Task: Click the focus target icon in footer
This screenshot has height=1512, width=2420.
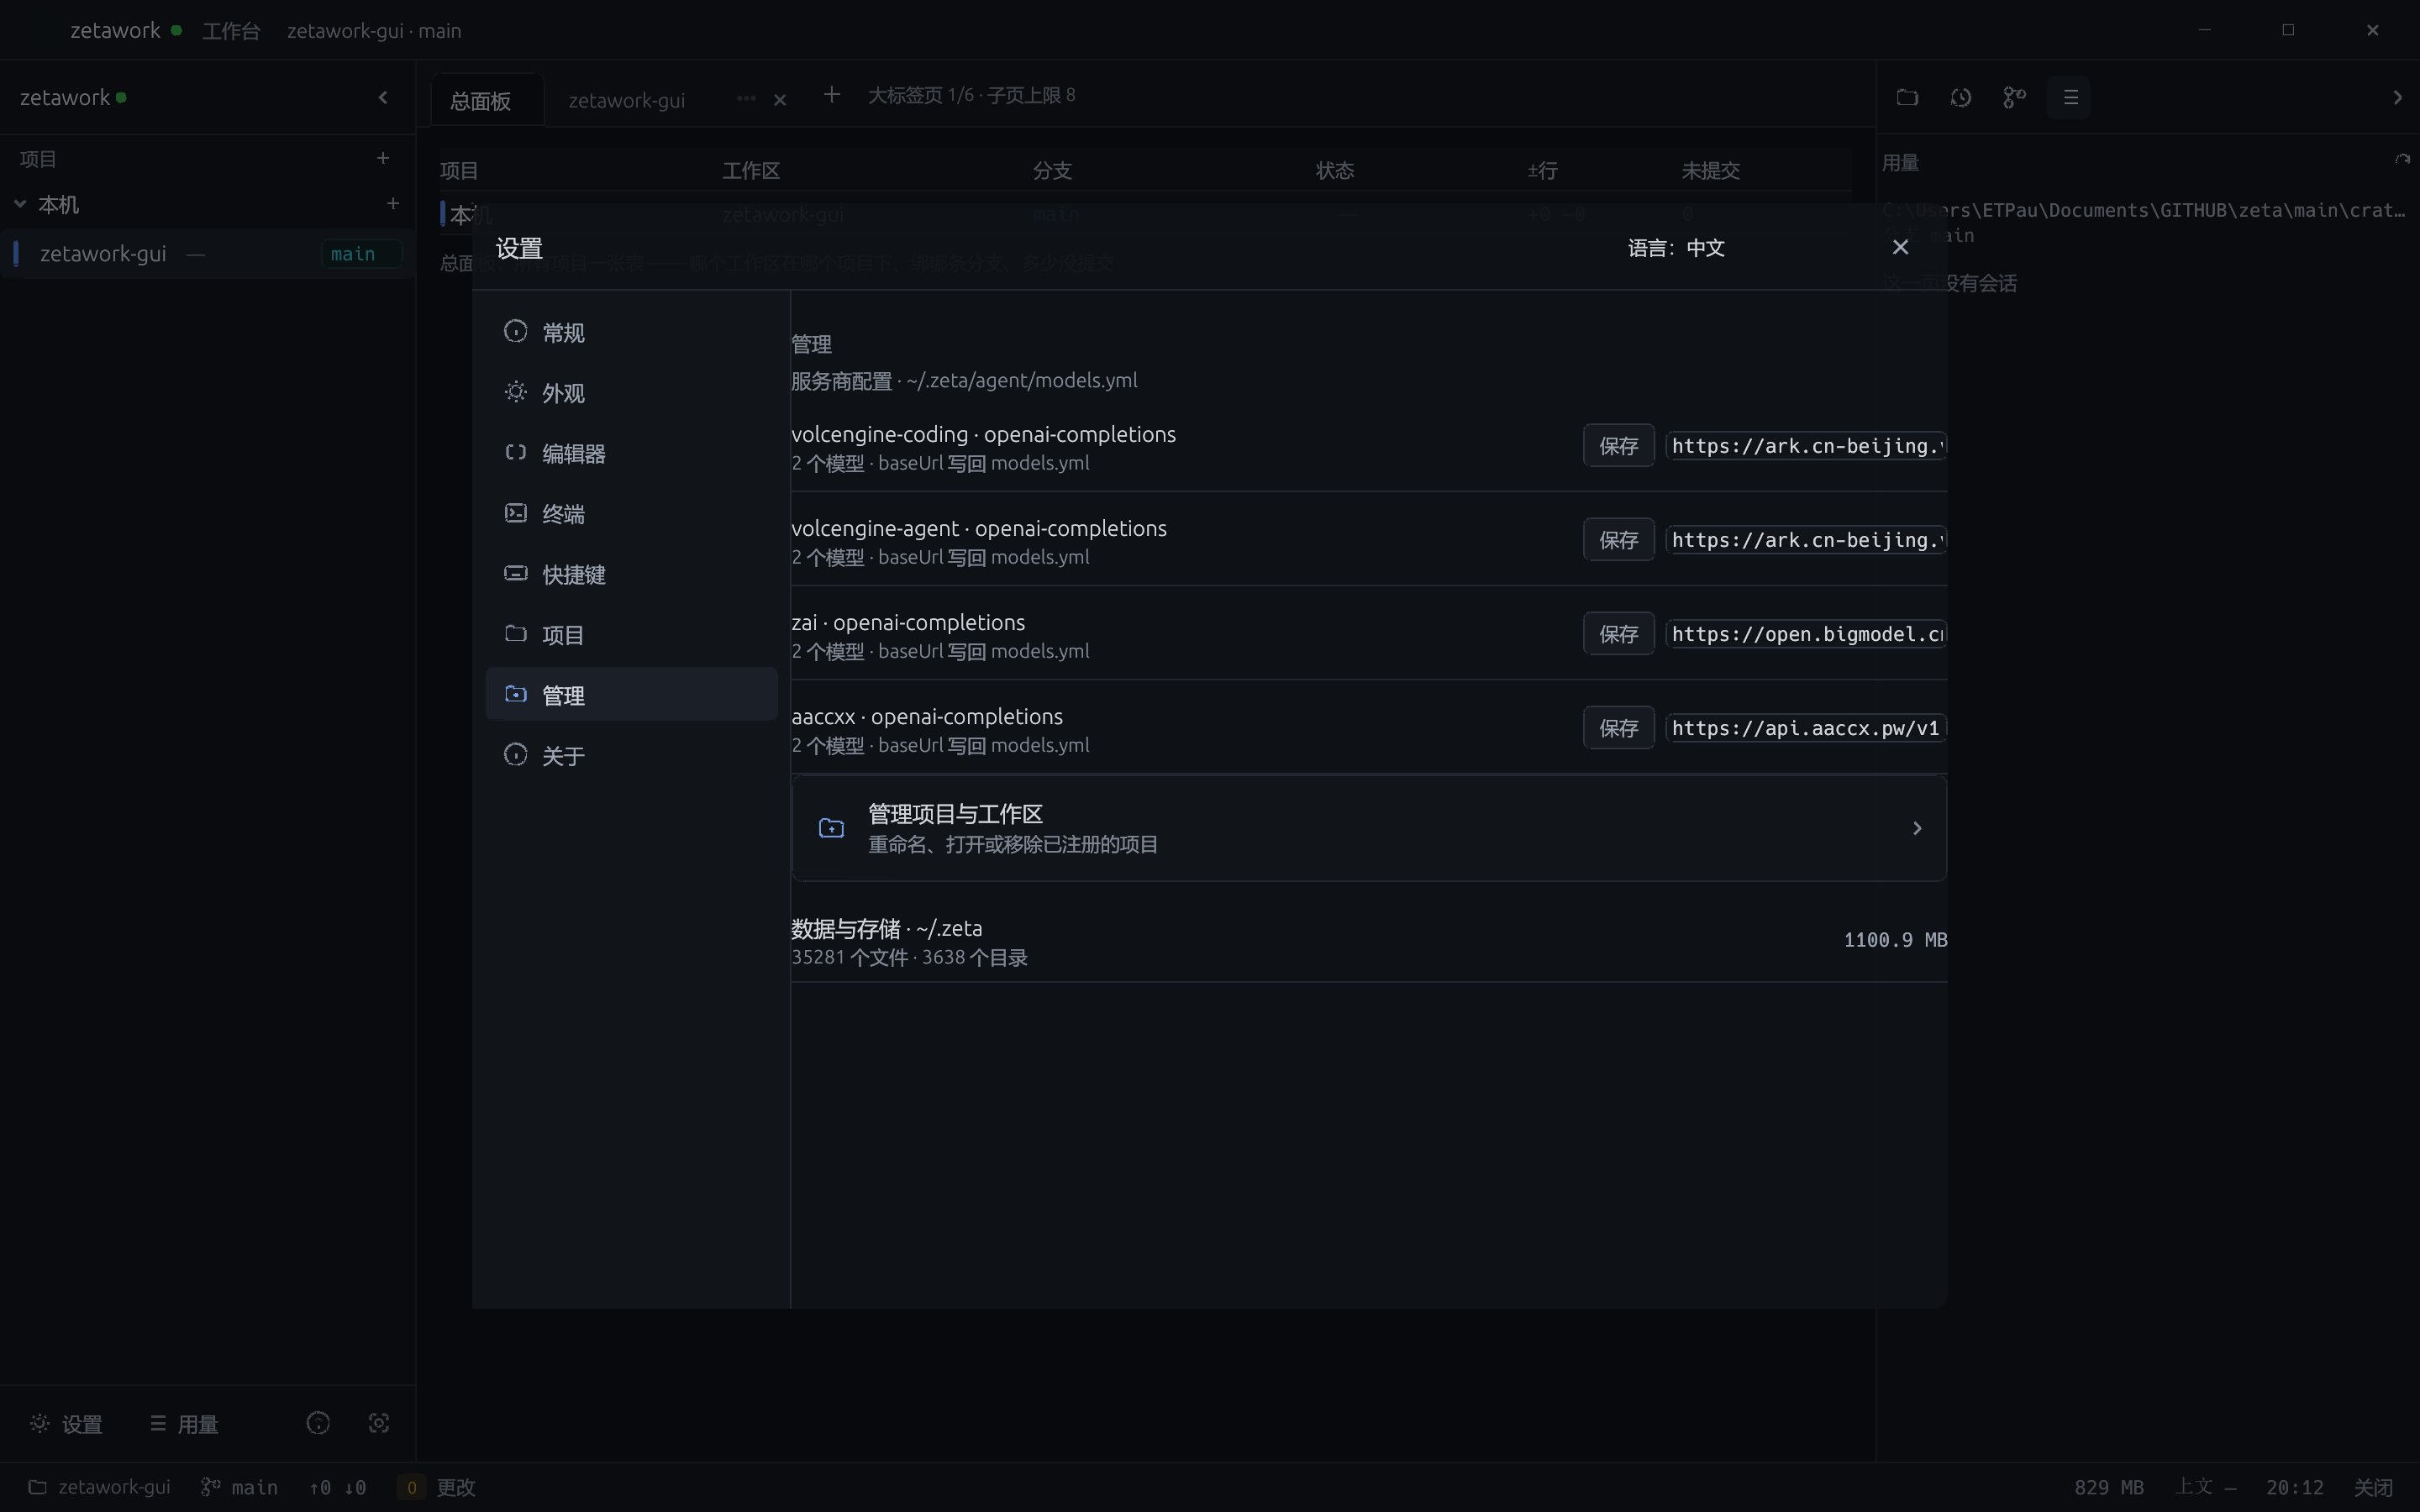Action: (379, 1423)
